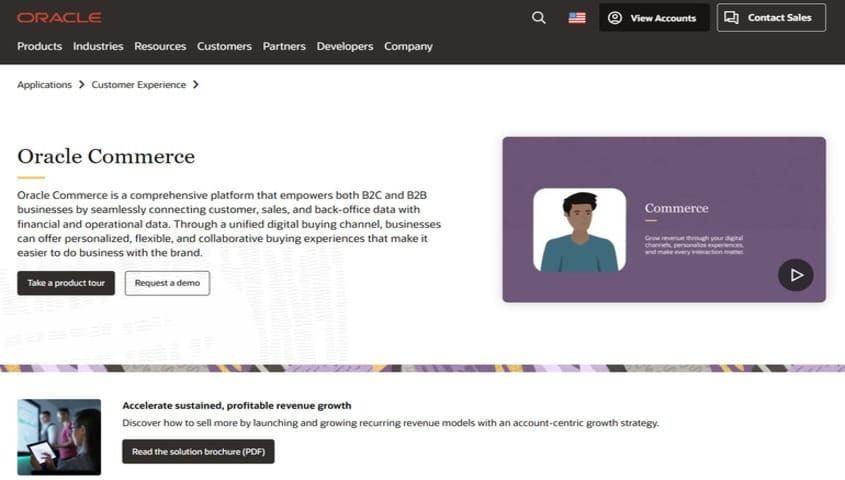Viewport: 845px width, 480px height.
Task: Open the Products menu
Action: (39, 46)
